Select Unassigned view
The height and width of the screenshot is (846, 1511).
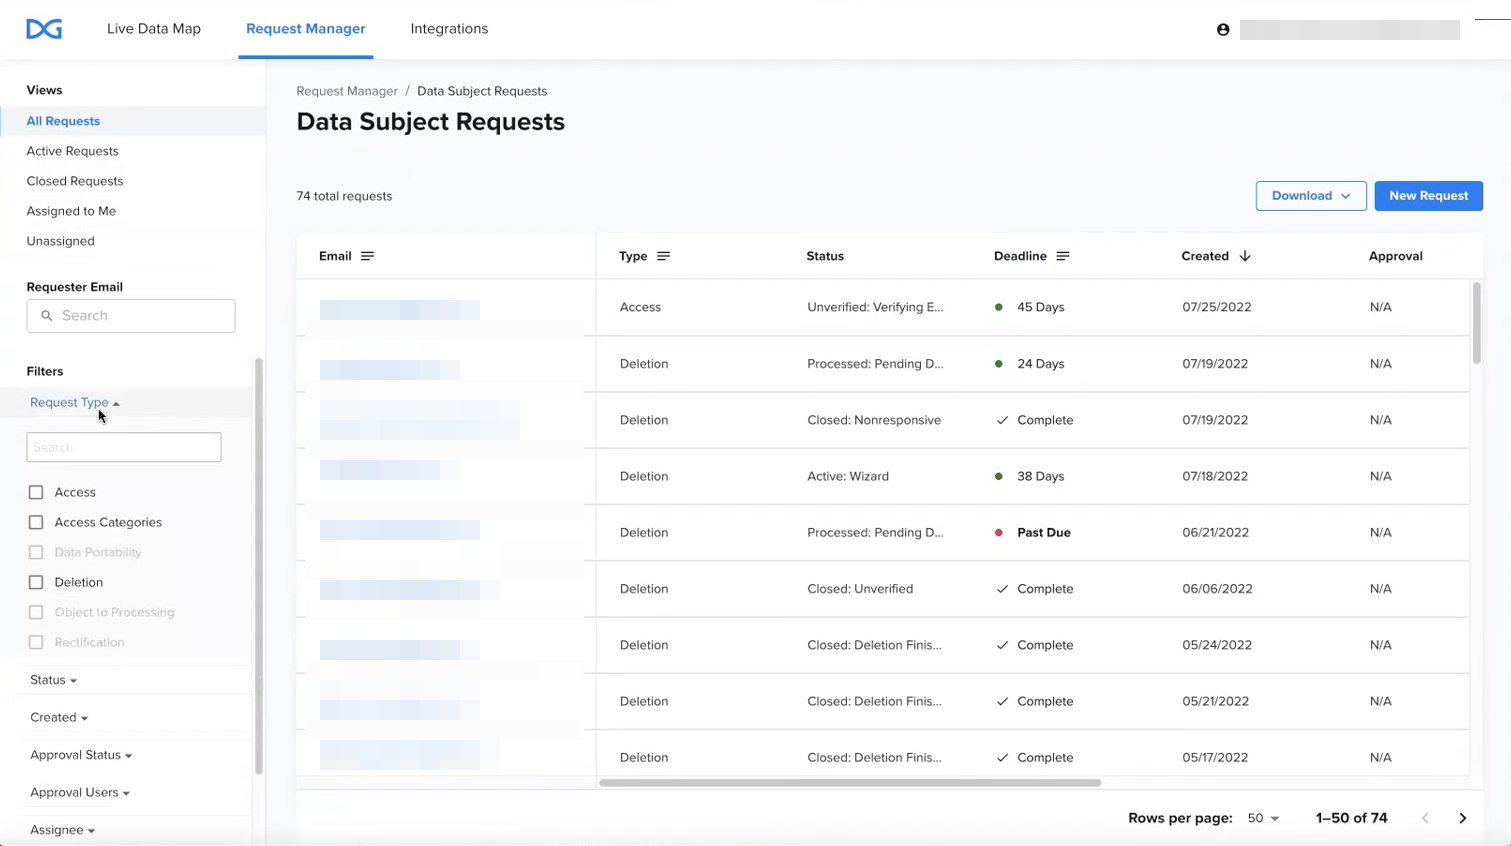pyautogui.click(x=60, y=241)
